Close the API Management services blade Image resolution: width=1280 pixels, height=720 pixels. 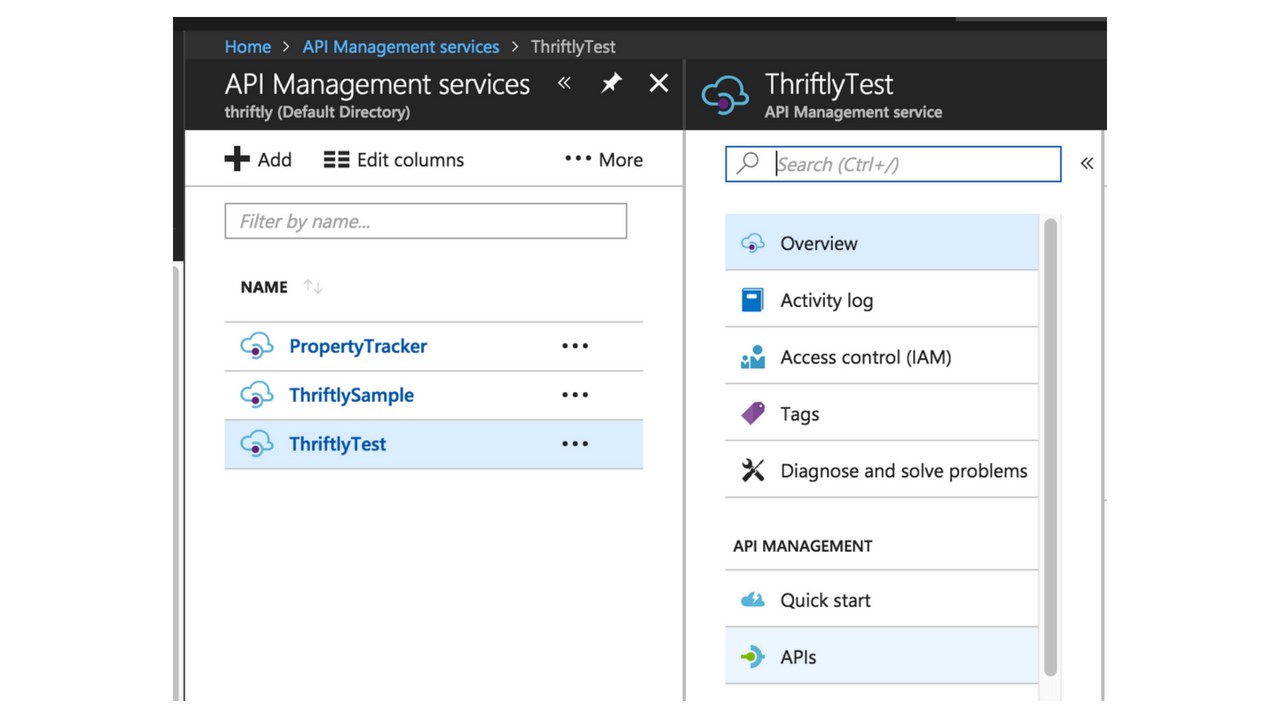(x=658, y=84)
